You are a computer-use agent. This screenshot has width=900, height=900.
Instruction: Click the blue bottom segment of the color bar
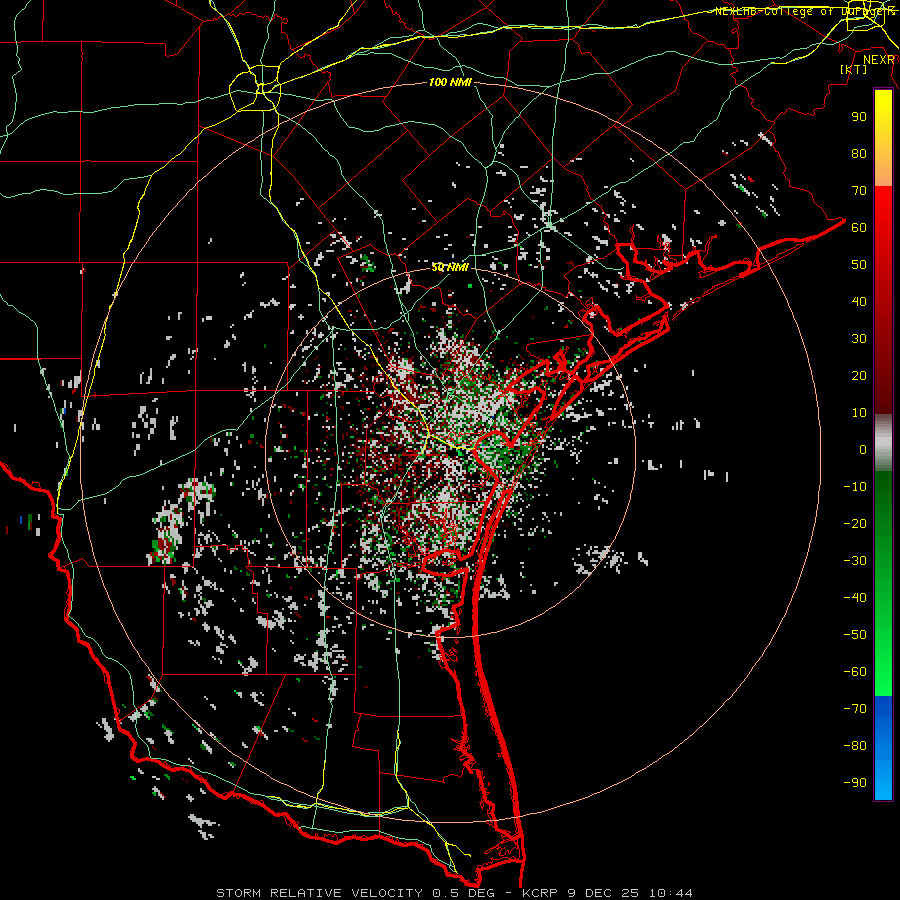point(883,748)
